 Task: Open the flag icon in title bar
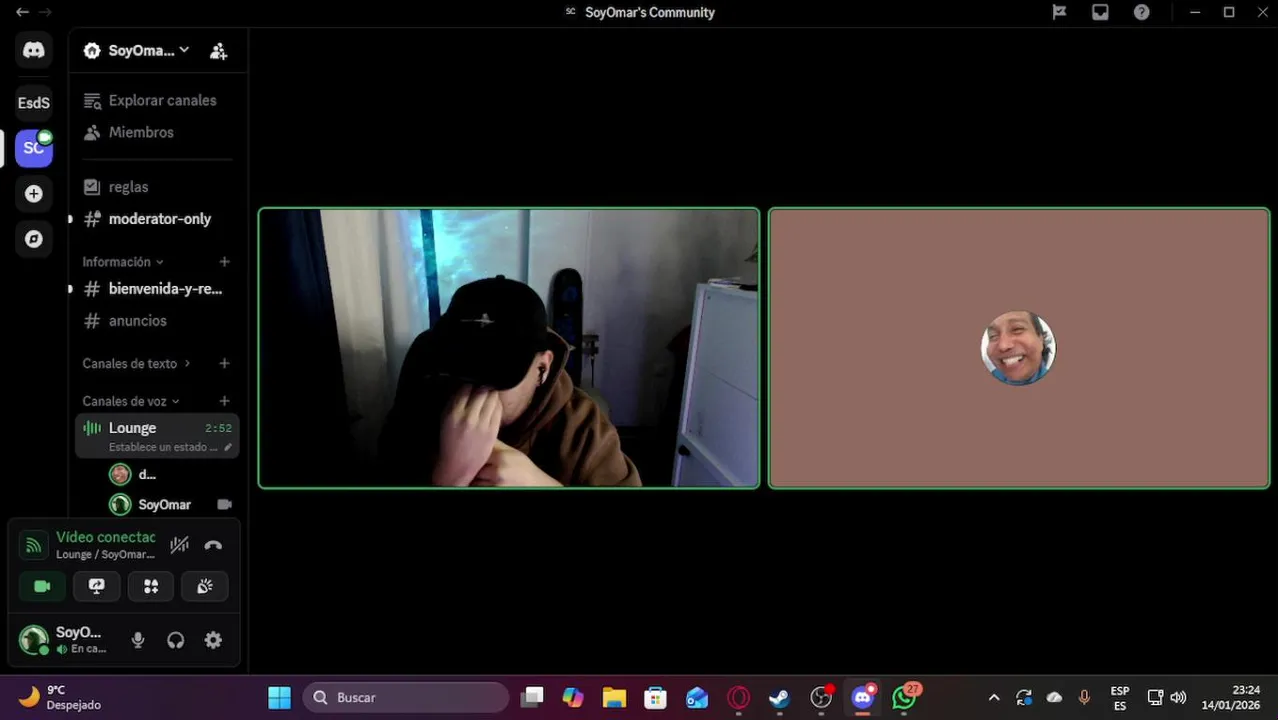(x=1059, y=12)
